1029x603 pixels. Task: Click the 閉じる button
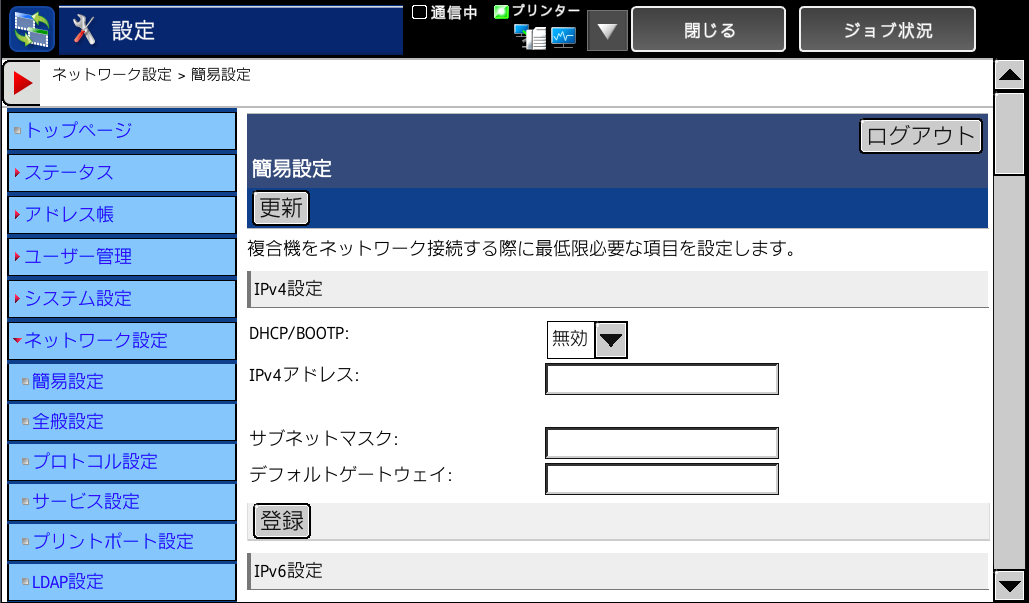[708, 29]
